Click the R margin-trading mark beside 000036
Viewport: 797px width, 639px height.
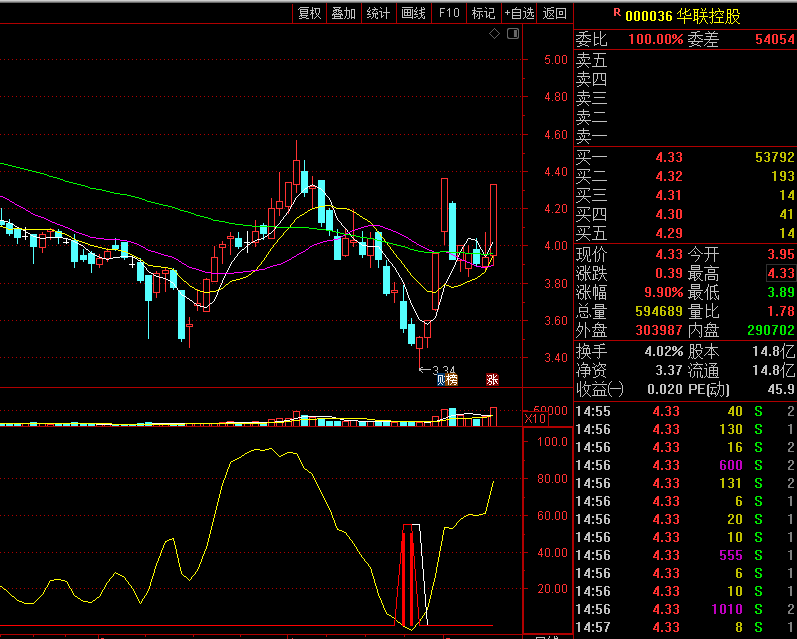click(617, 13)
